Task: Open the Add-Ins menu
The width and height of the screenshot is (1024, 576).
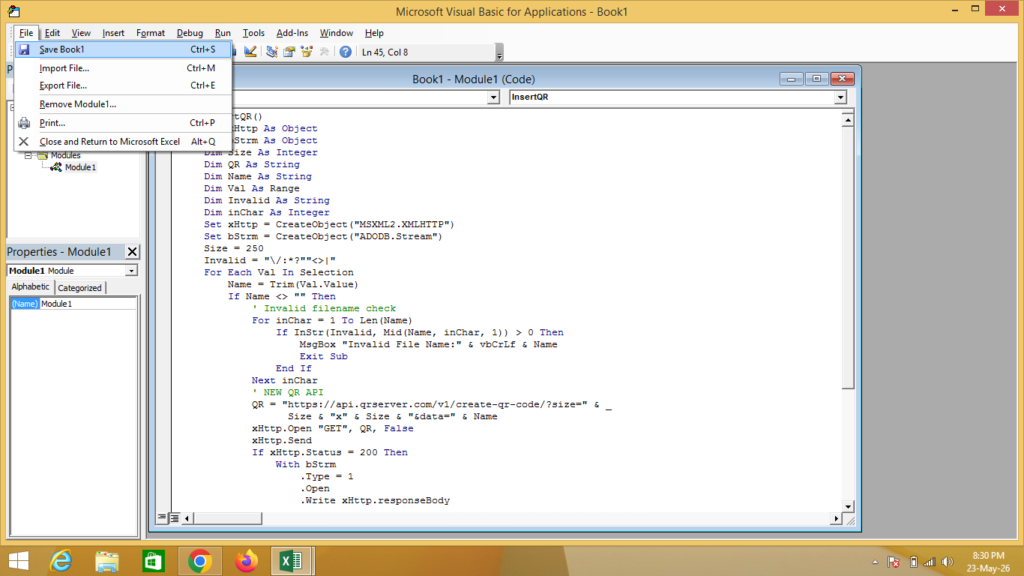Action: coord(292,33)
